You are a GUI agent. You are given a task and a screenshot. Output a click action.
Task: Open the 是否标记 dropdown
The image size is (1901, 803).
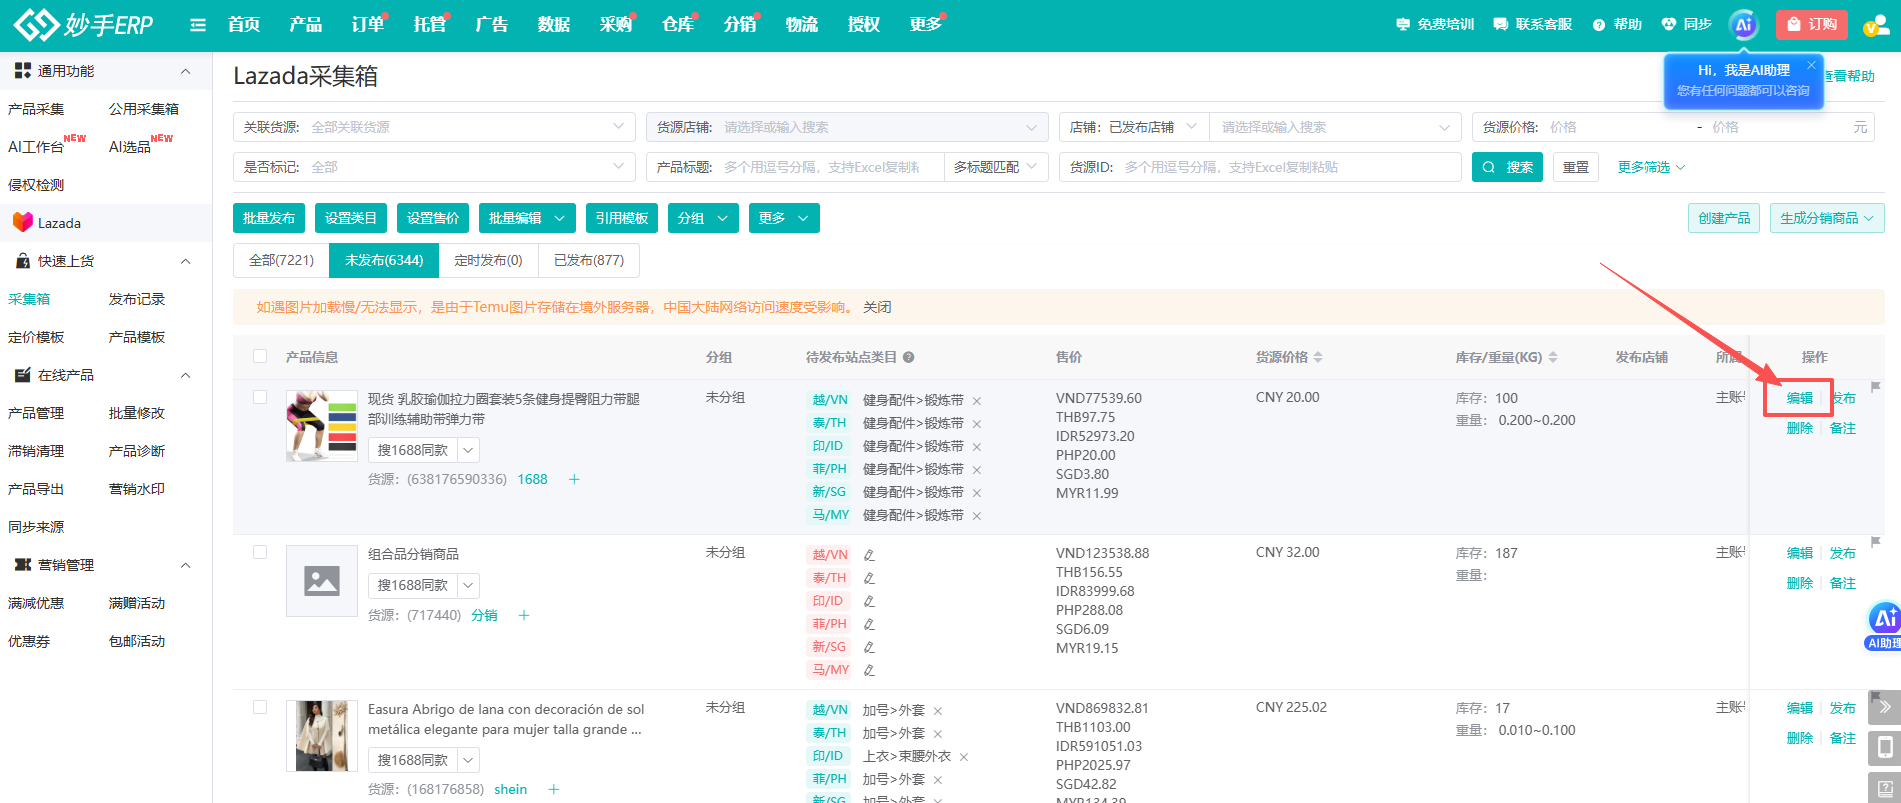[x=434, y=167]
